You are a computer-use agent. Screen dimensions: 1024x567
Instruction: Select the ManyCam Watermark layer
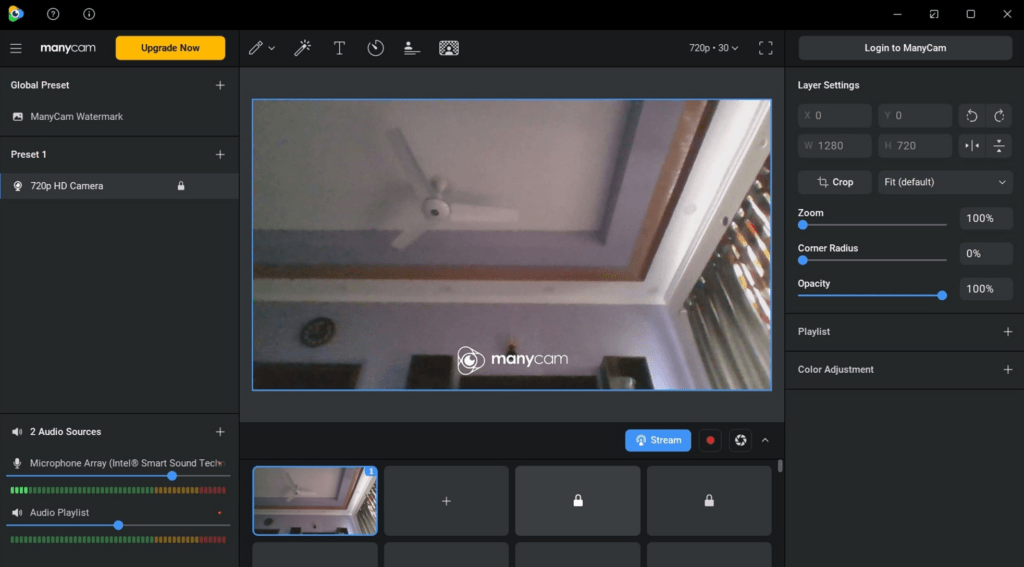(120, 116)
